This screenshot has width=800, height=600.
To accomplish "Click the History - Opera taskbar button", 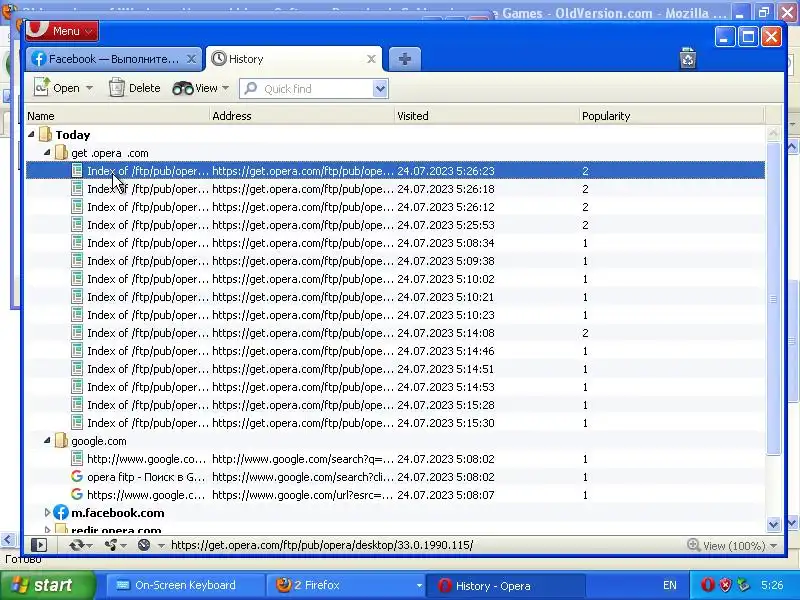I will 505,586.
